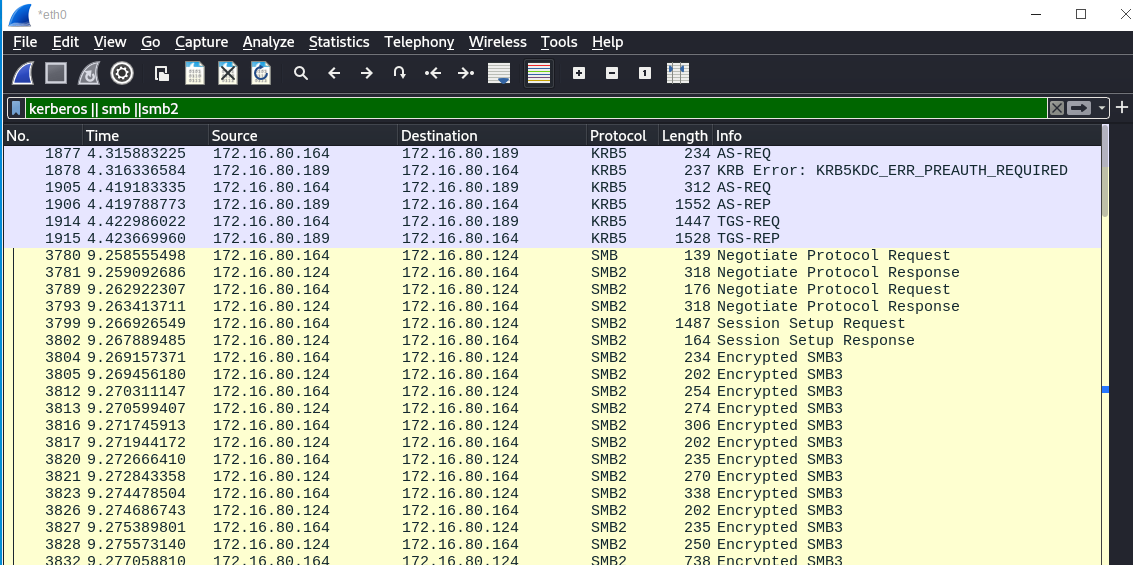Sort packets by the Protocol column
The image size is (1133, 565).
point(617,135)
